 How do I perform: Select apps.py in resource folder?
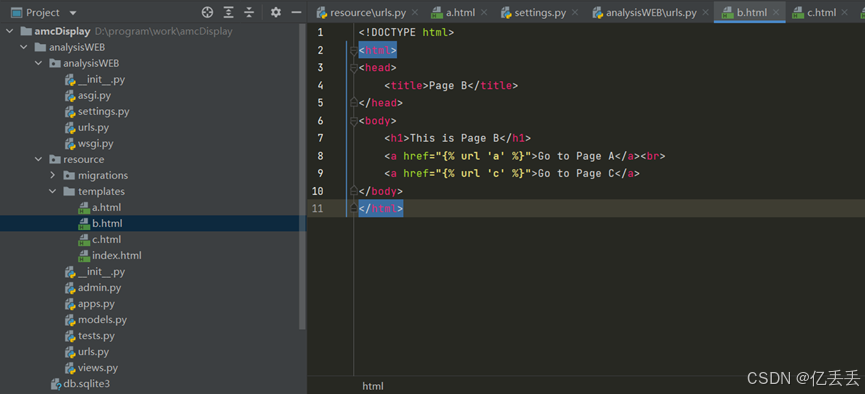(97, 304)
